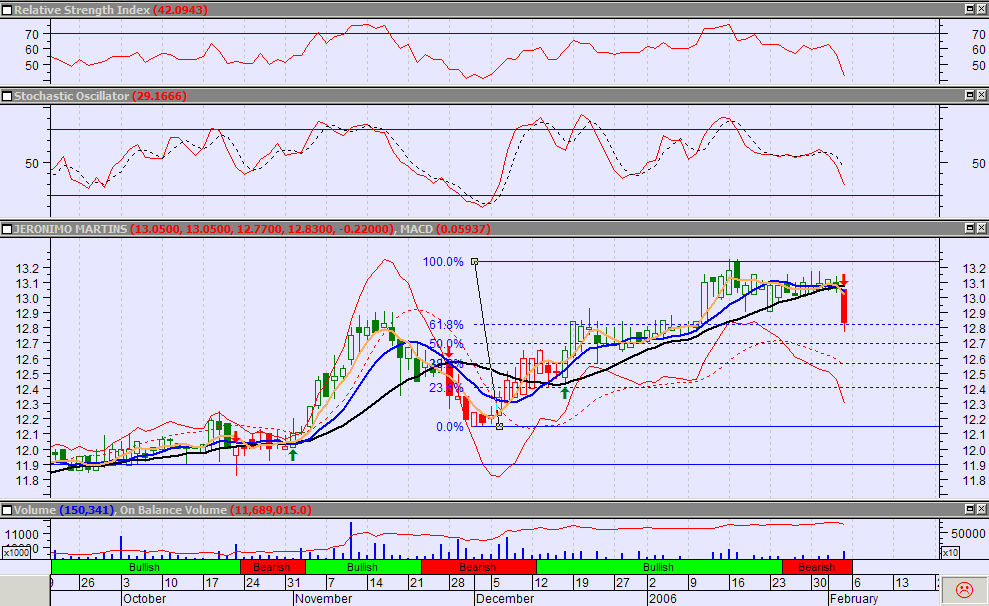Select the Fibonacci 0.0% label
The height and width of the screenshot is (606, 989).
pyautogui.click(x=450, y=427)
